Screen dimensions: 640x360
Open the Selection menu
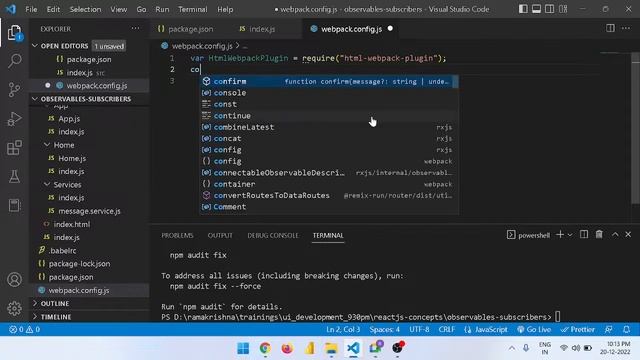85,9
